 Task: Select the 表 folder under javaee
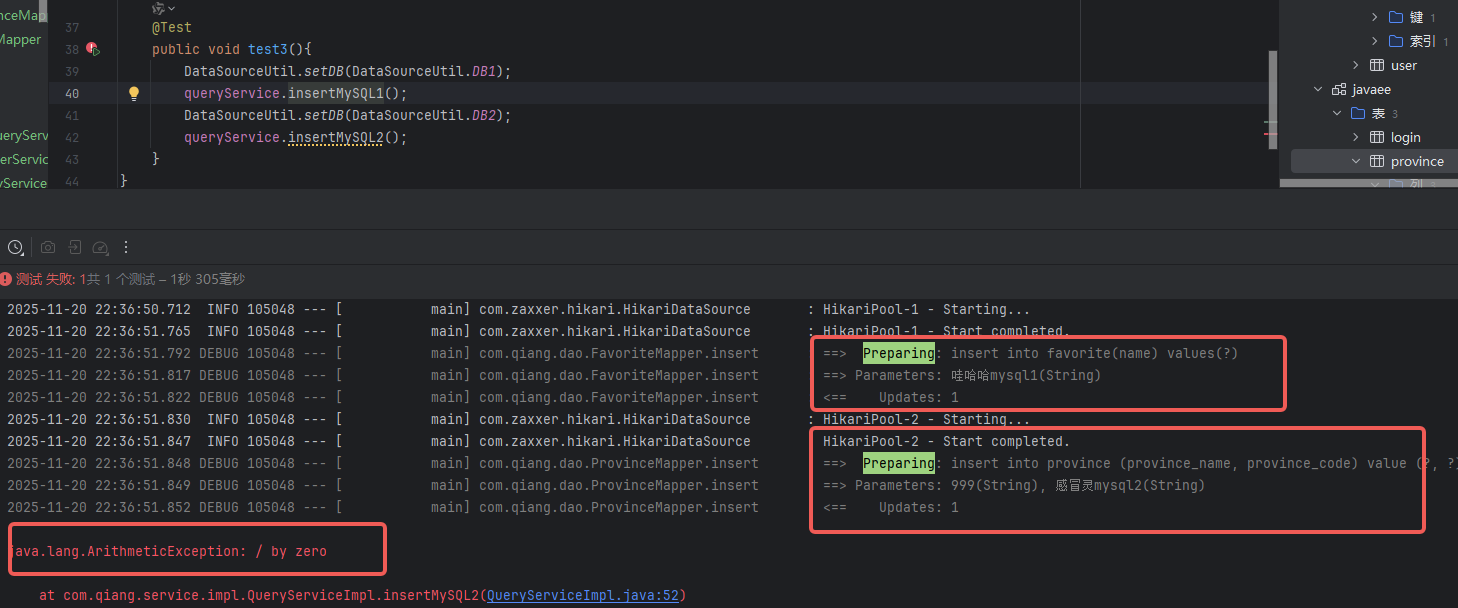click(x=1377, y=113)
